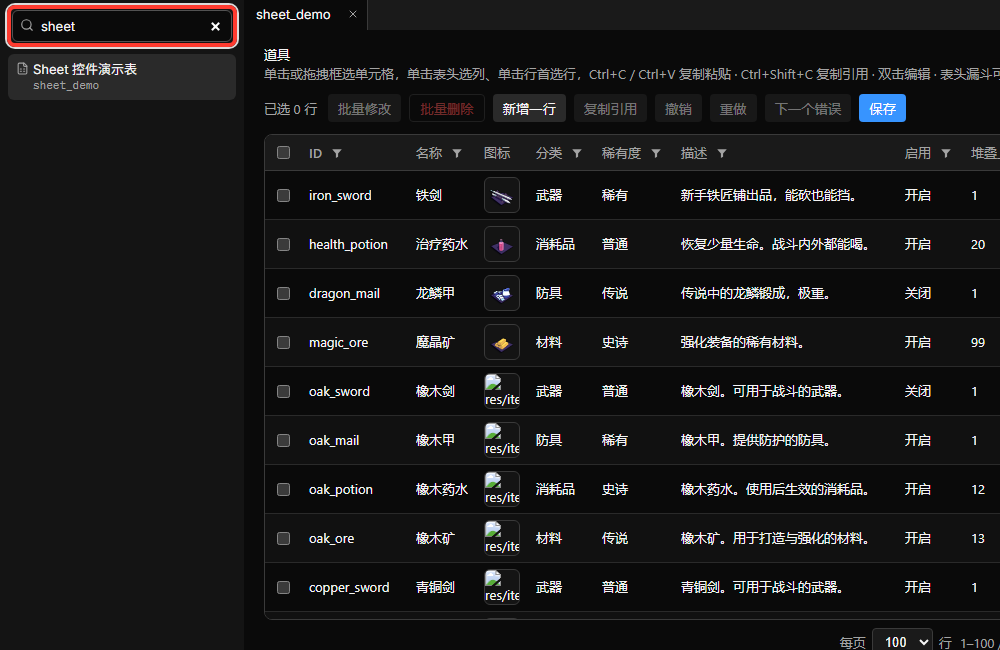1000x650 pixels.
Task: Click the broken icon of oak_ore
Action: (x=502, y=538)
